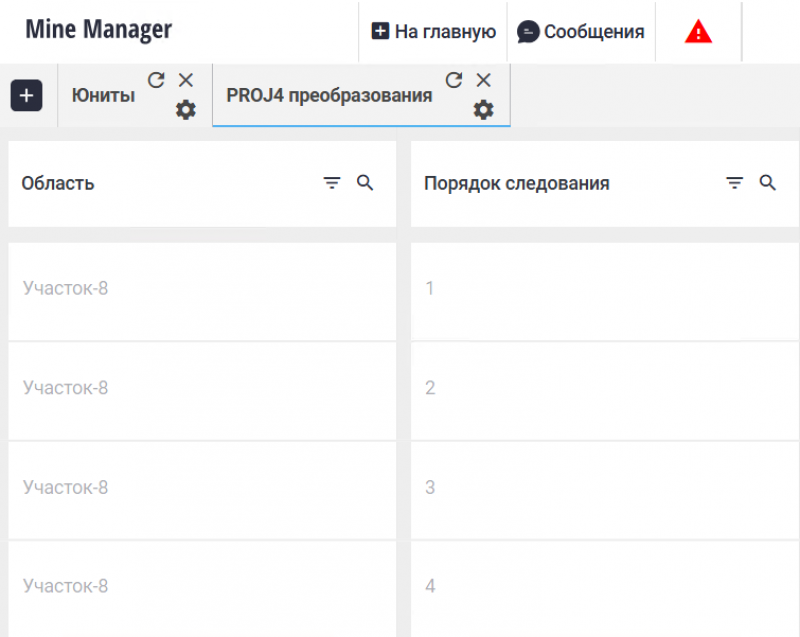The height and width of the screenshot is (637, 800).
Task: Go to На главную
Action: [x=434, y=32]
